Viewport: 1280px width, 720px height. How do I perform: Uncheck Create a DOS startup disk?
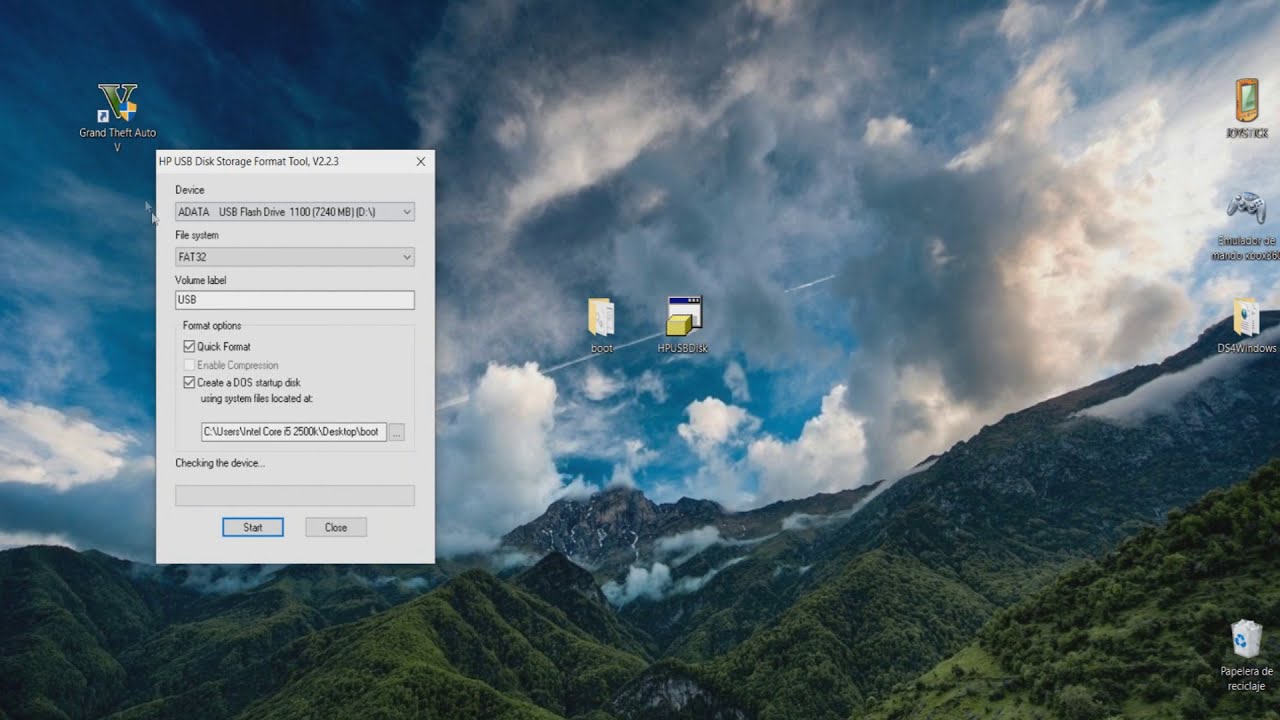click(189, 382)
